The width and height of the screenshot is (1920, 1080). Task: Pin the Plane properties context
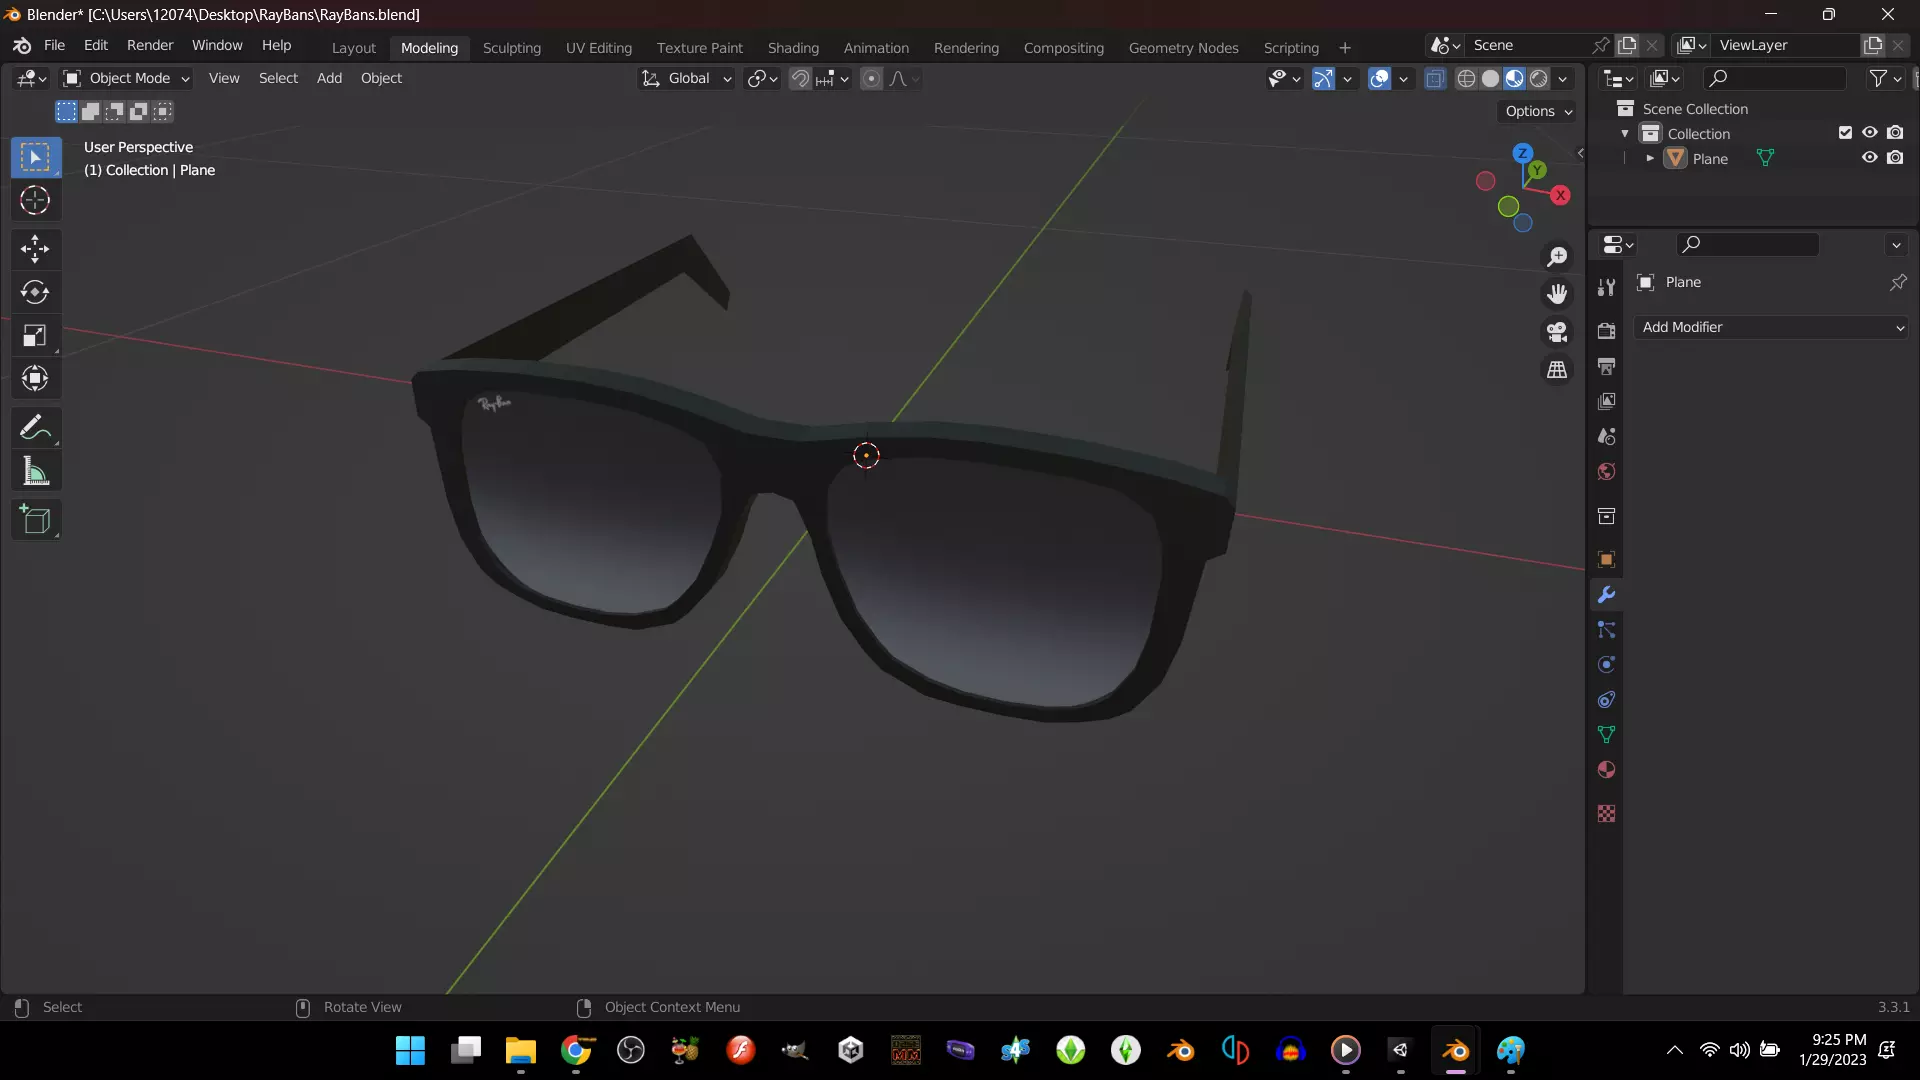(1897, 283)
